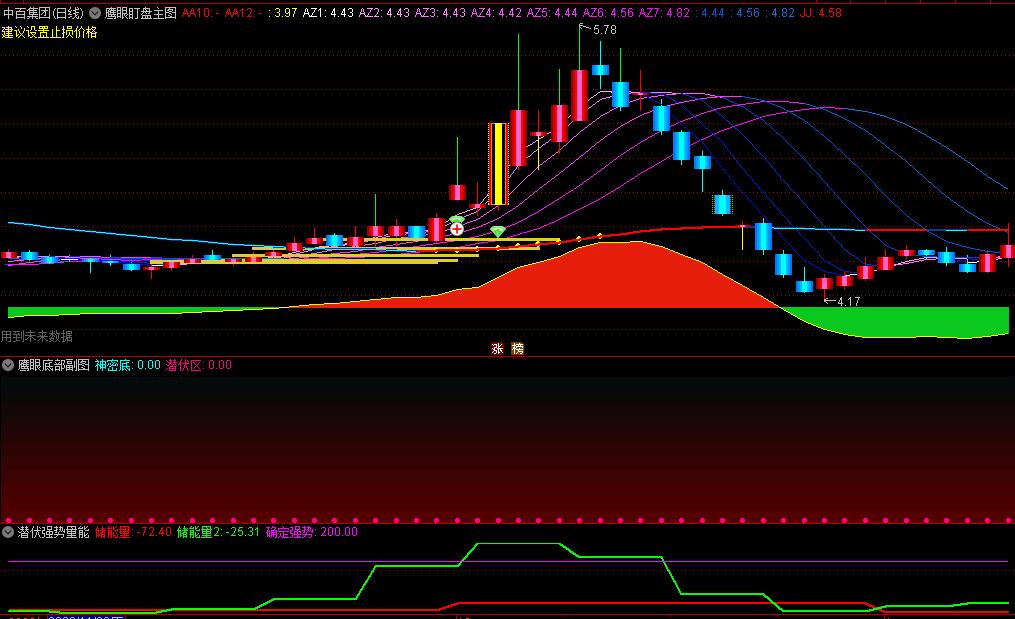Click the AZ1: 4.43 value
This screenshot has height=619, width=1015.
328,13
